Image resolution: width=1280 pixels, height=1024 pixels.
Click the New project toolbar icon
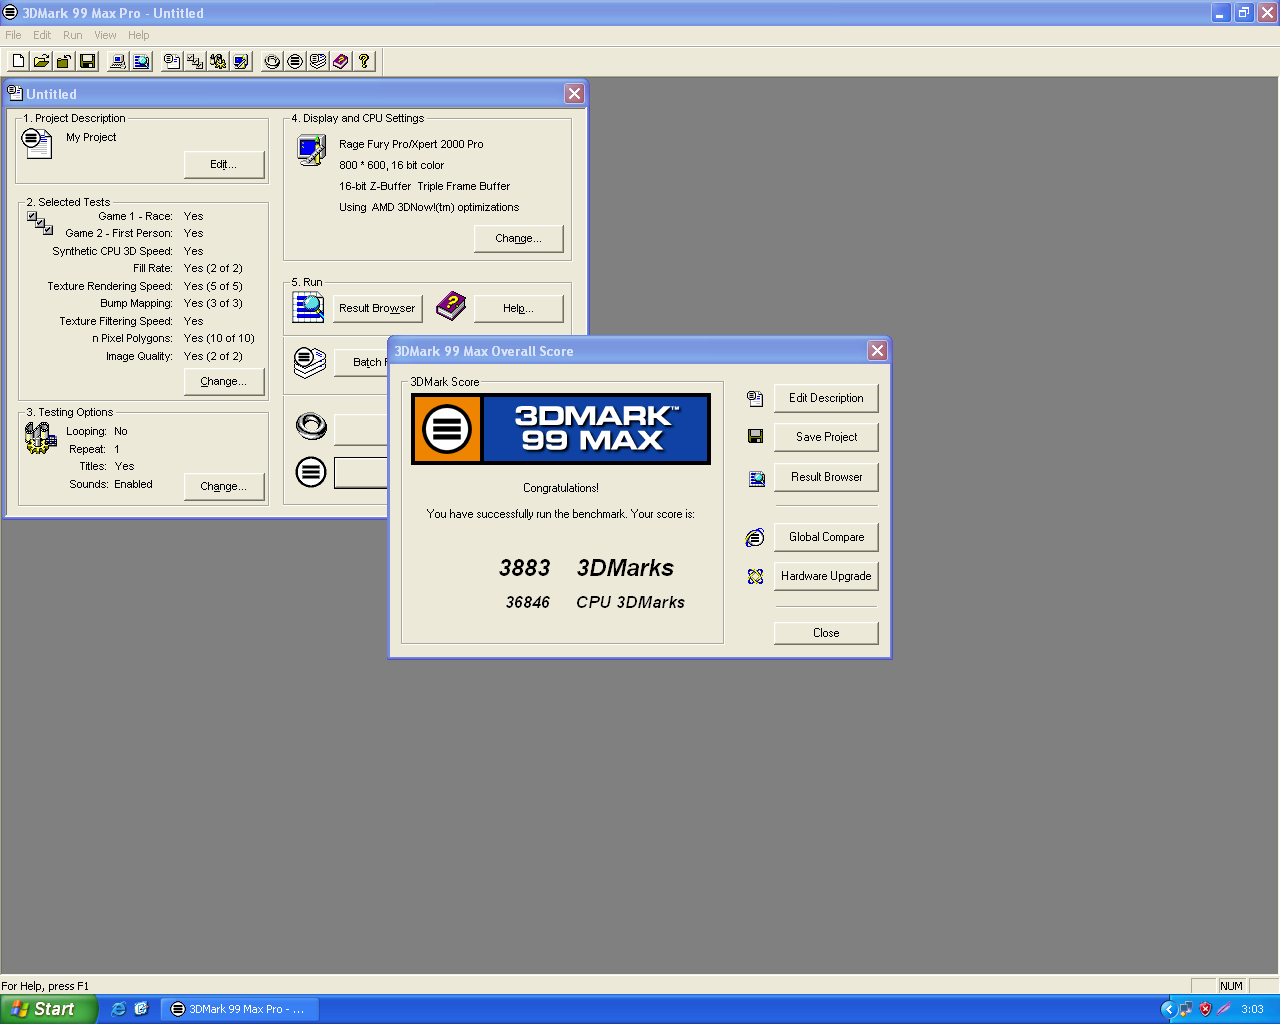click(18, 62)
